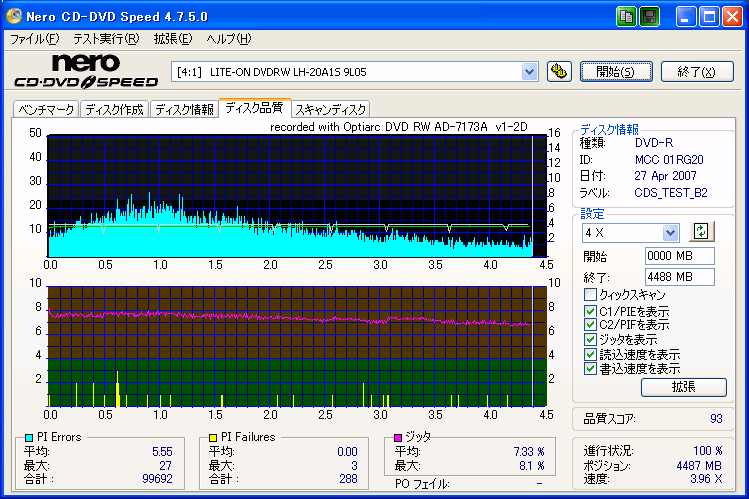Click the 開始(S) start button
Screen dimensions: 749x499
pyautogui.click(x=616, y=72)
